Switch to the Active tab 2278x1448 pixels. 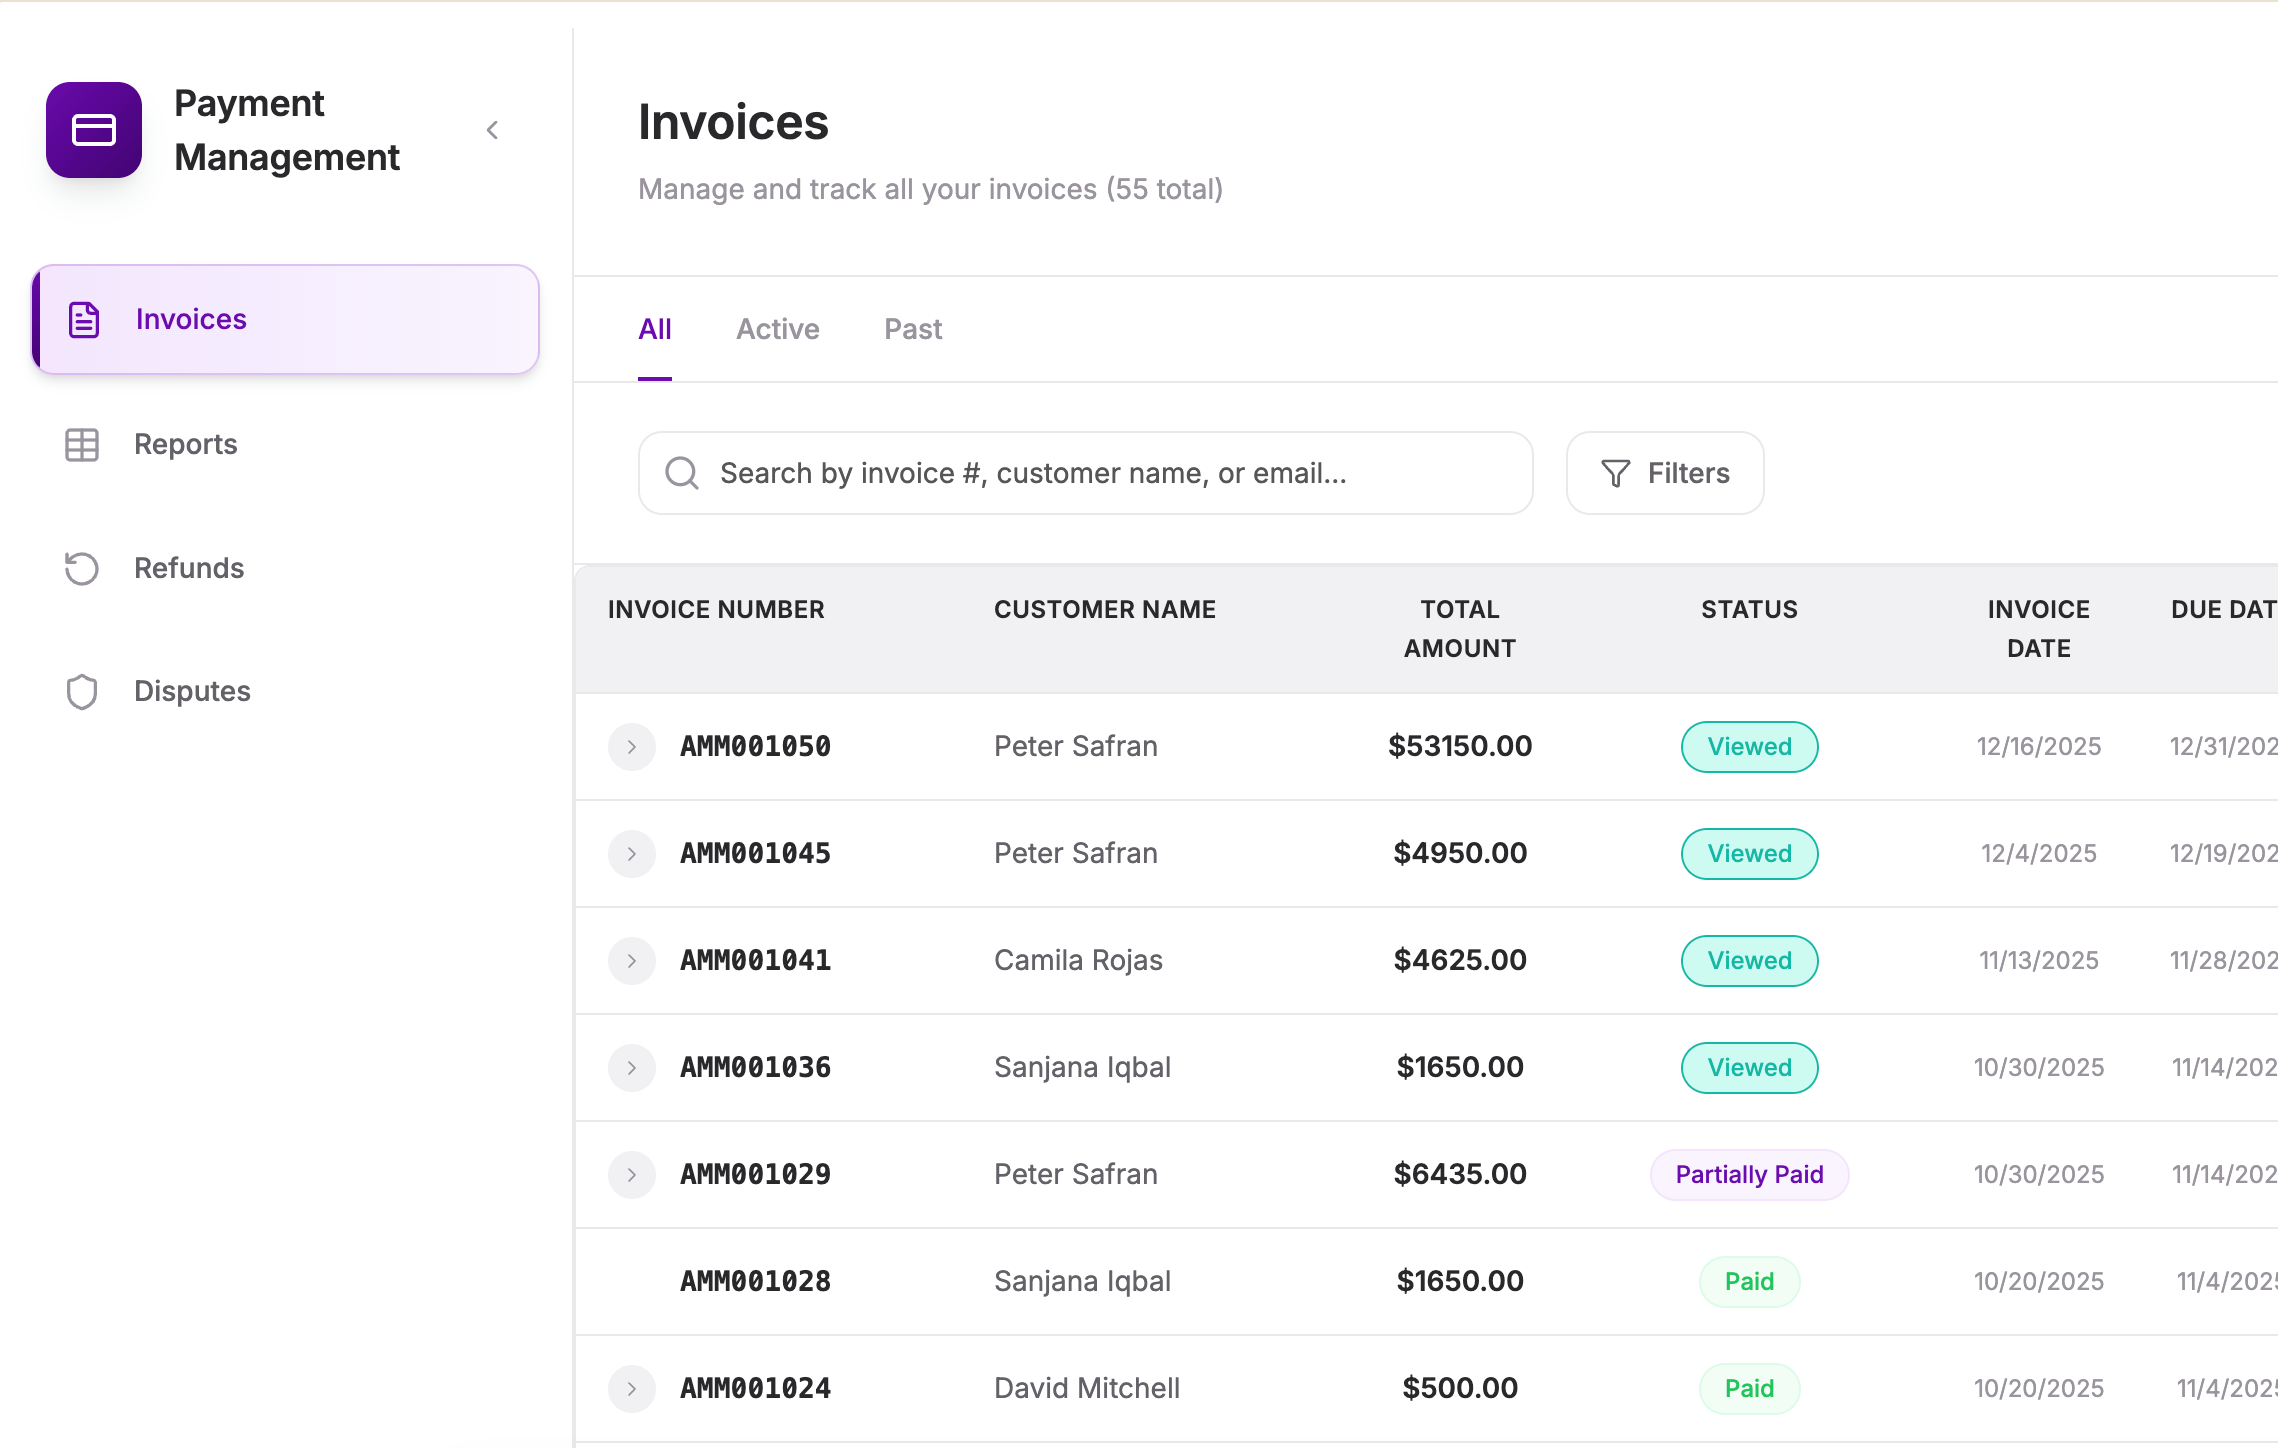point(778,330)
